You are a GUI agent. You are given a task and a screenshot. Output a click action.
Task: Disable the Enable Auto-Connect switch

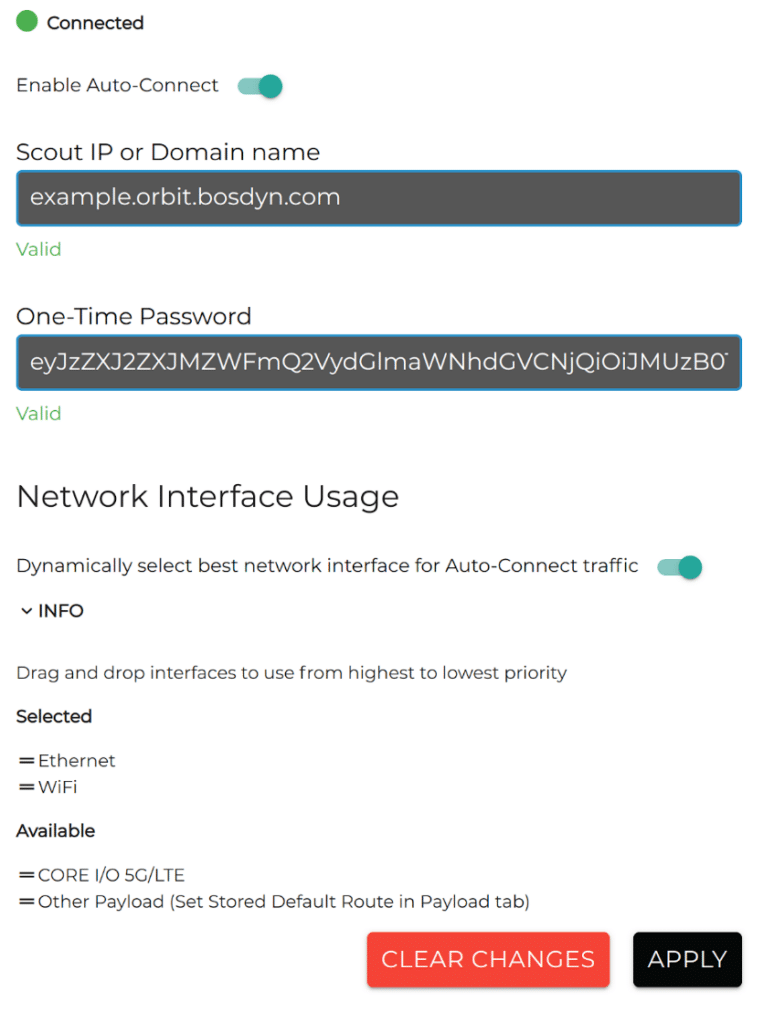pyautogui.click(x=259, y=86)
